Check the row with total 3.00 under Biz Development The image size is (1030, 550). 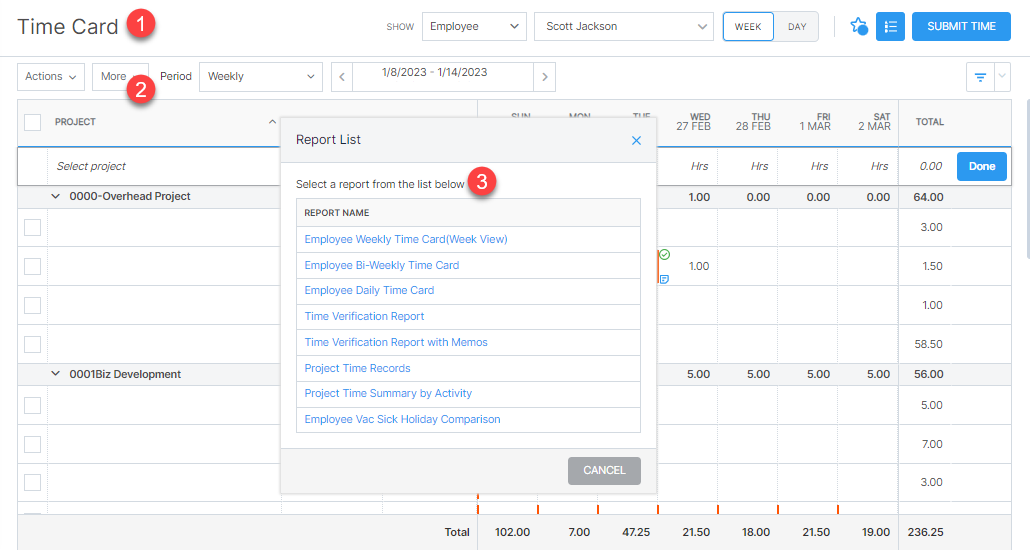[x=32, y=482]
